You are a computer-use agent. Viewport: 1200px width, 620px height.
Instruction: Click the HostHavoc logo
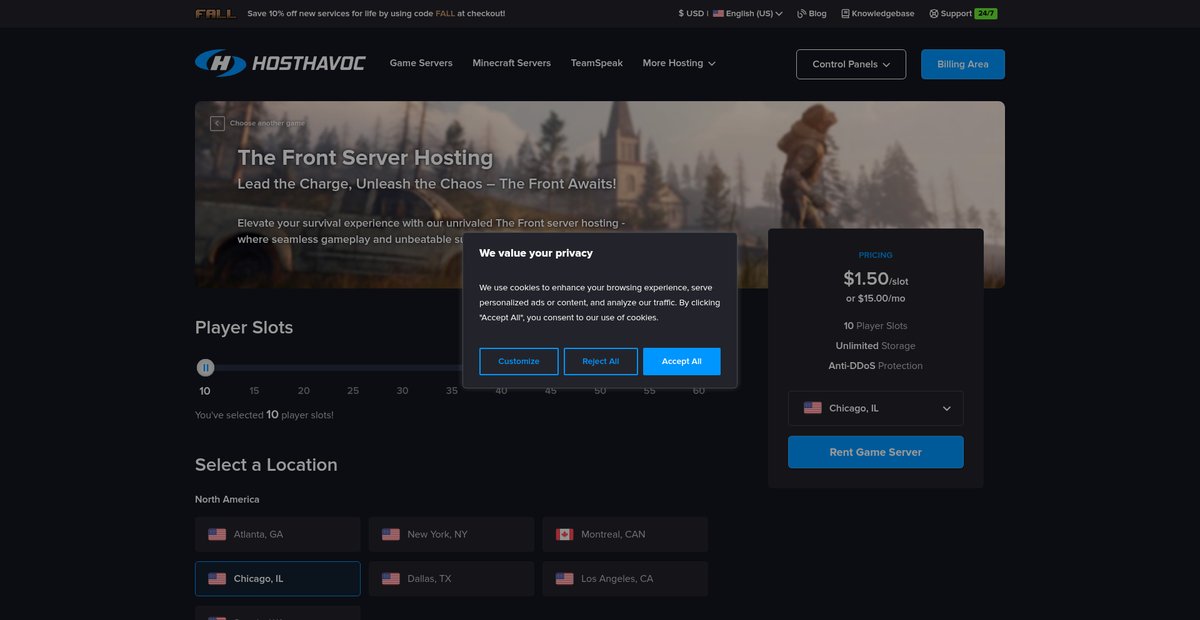(x=280, y=63)
